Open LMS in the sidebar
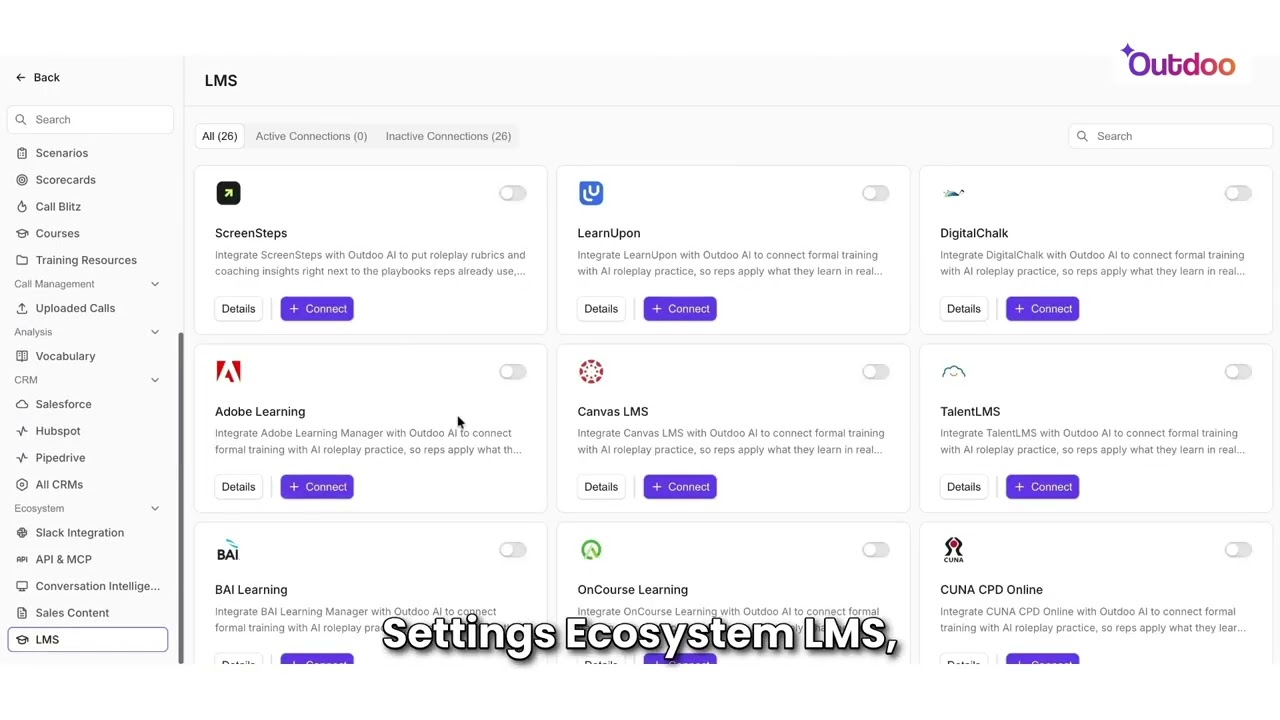The image size is (1280, 720). (x=88, y=640)
